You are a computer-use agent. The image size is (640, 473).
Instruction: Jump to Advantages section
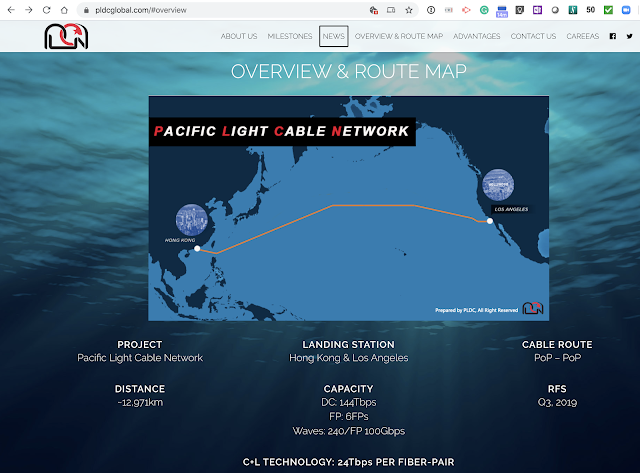[x=476, y=36]
